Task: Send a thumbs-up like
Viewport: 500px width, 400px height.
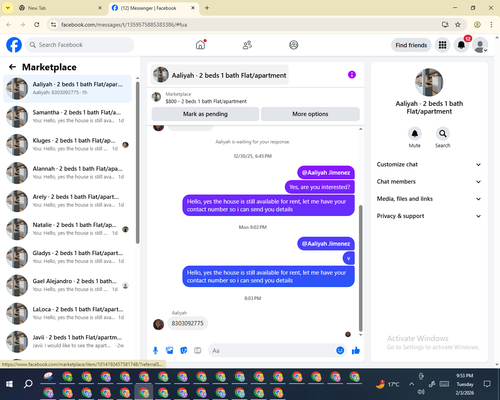Action: (x=356, y=350)
